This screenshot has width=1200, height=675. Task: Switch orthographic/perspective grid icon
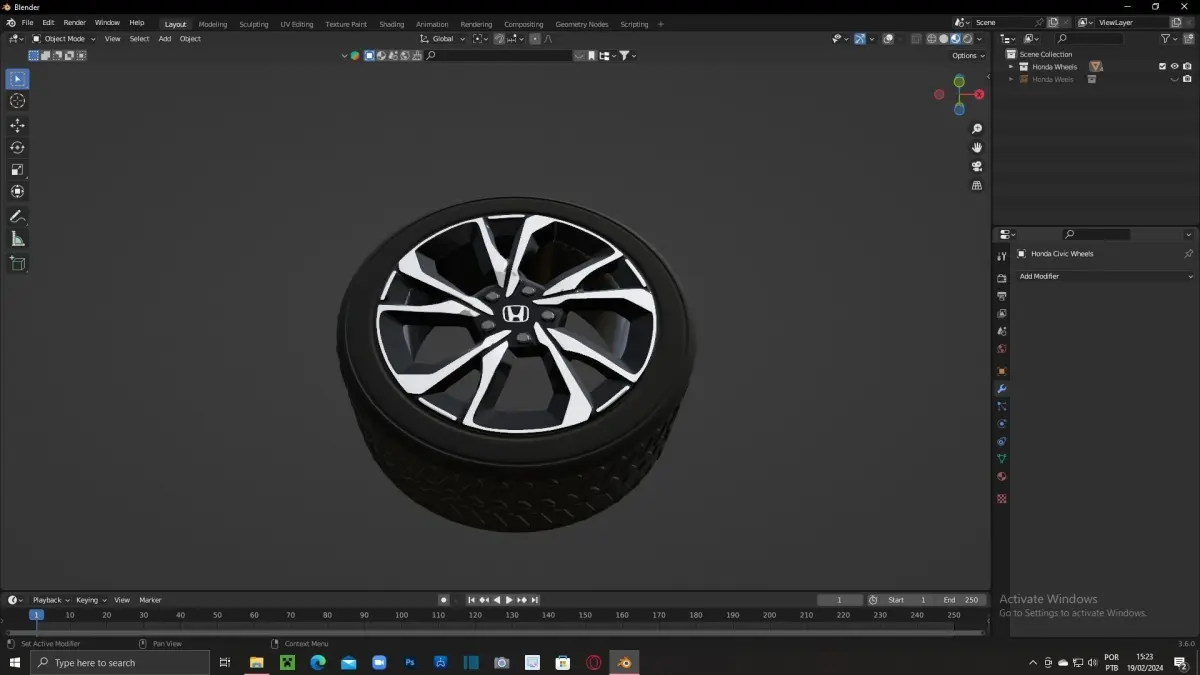pyautogui.click(x=977, y=185)
